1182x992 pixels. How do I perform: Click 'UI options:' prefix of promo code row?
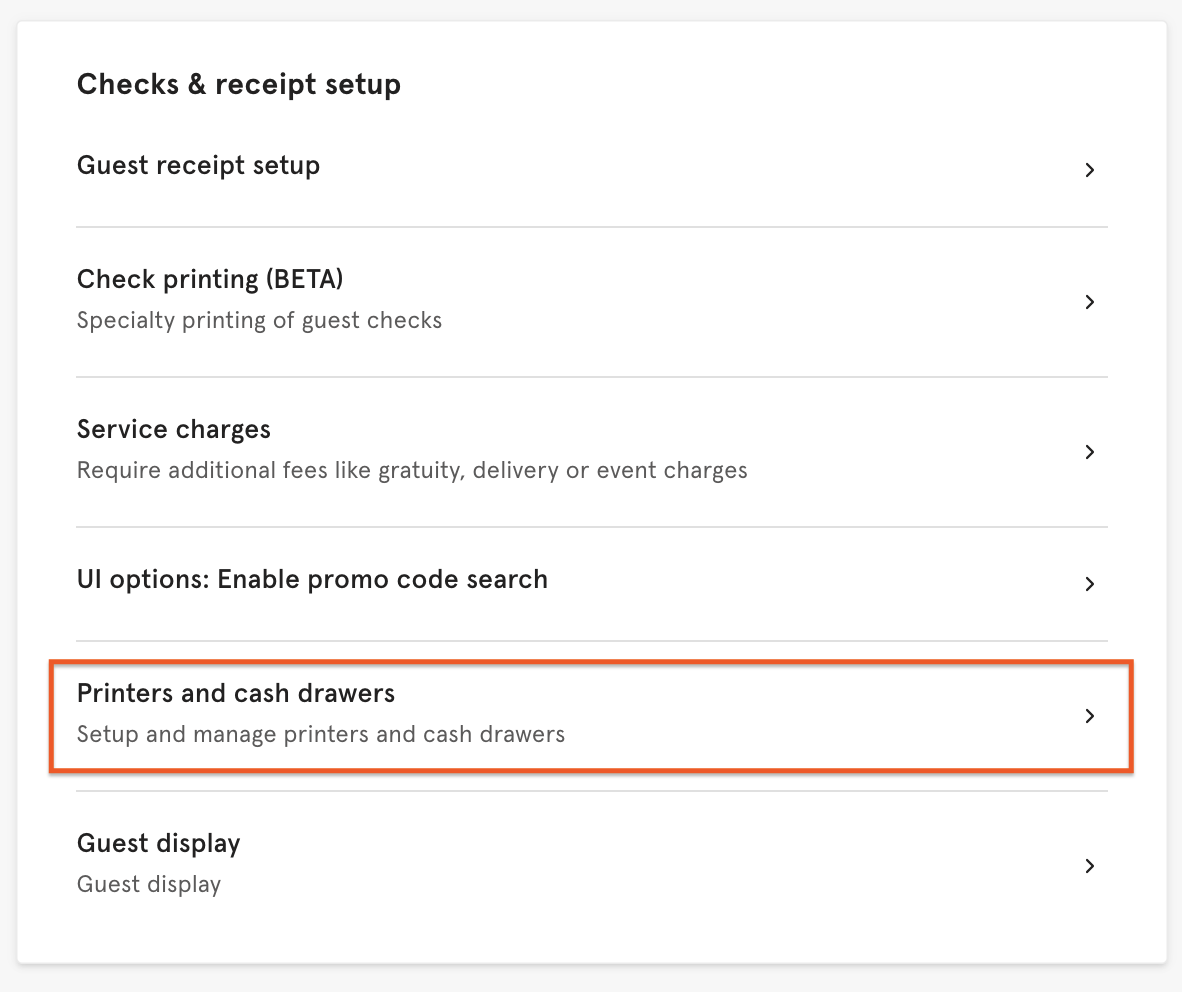point(143,579)
